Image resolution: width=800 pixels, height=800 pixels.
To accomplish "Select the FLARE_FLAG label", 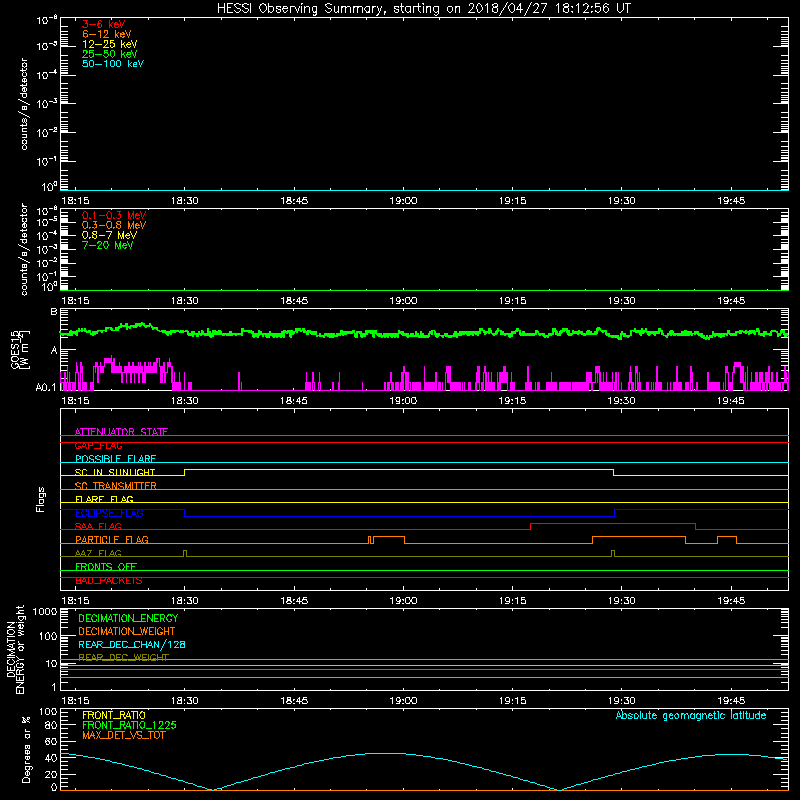I will click(104, 499).
